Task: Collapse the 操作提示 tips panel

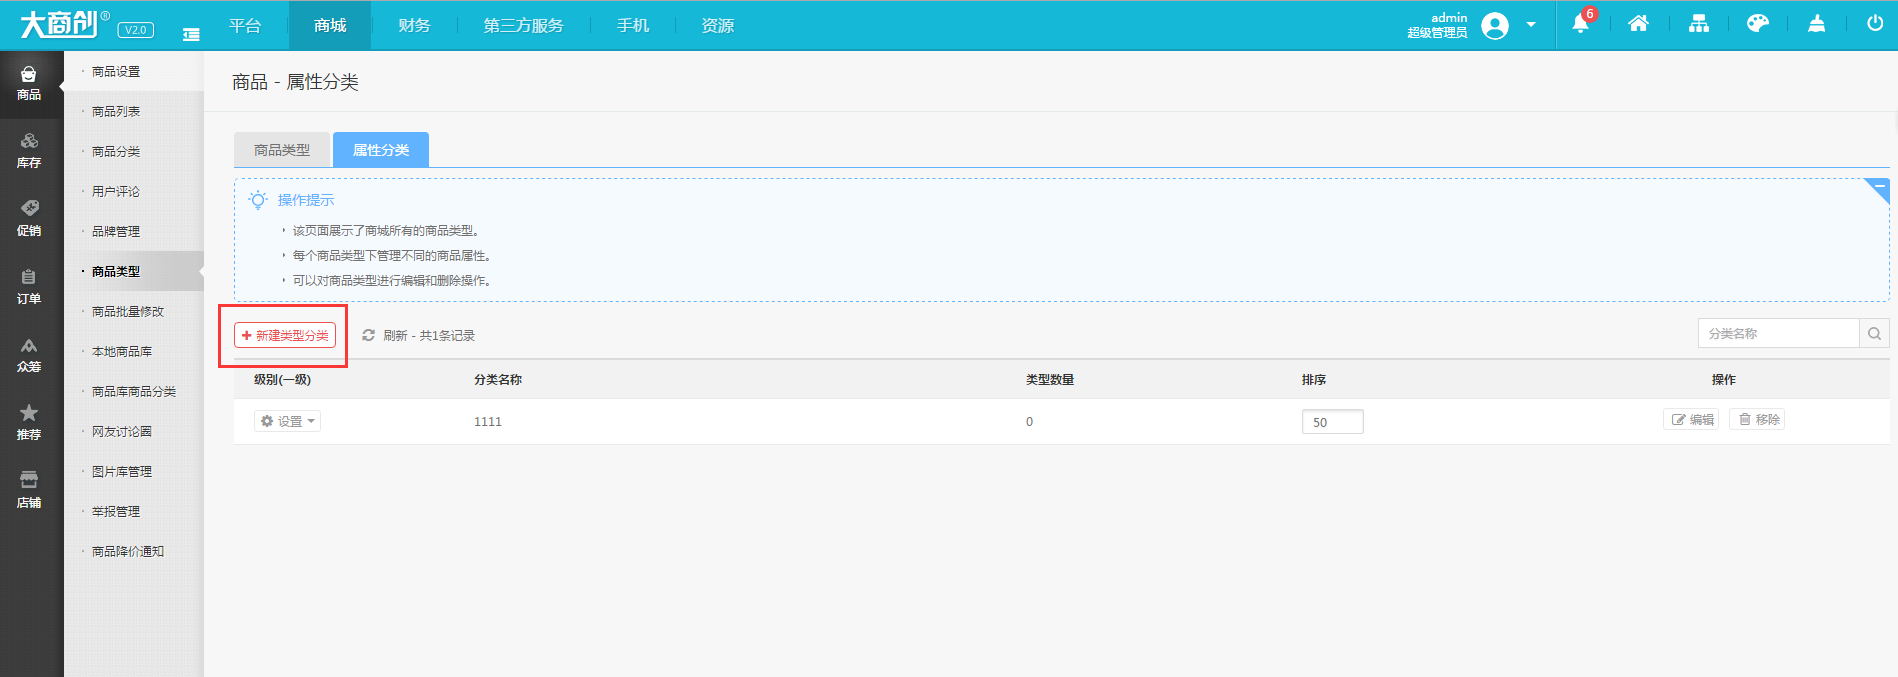Action: pyautogui.click(x=1877, y=189)
